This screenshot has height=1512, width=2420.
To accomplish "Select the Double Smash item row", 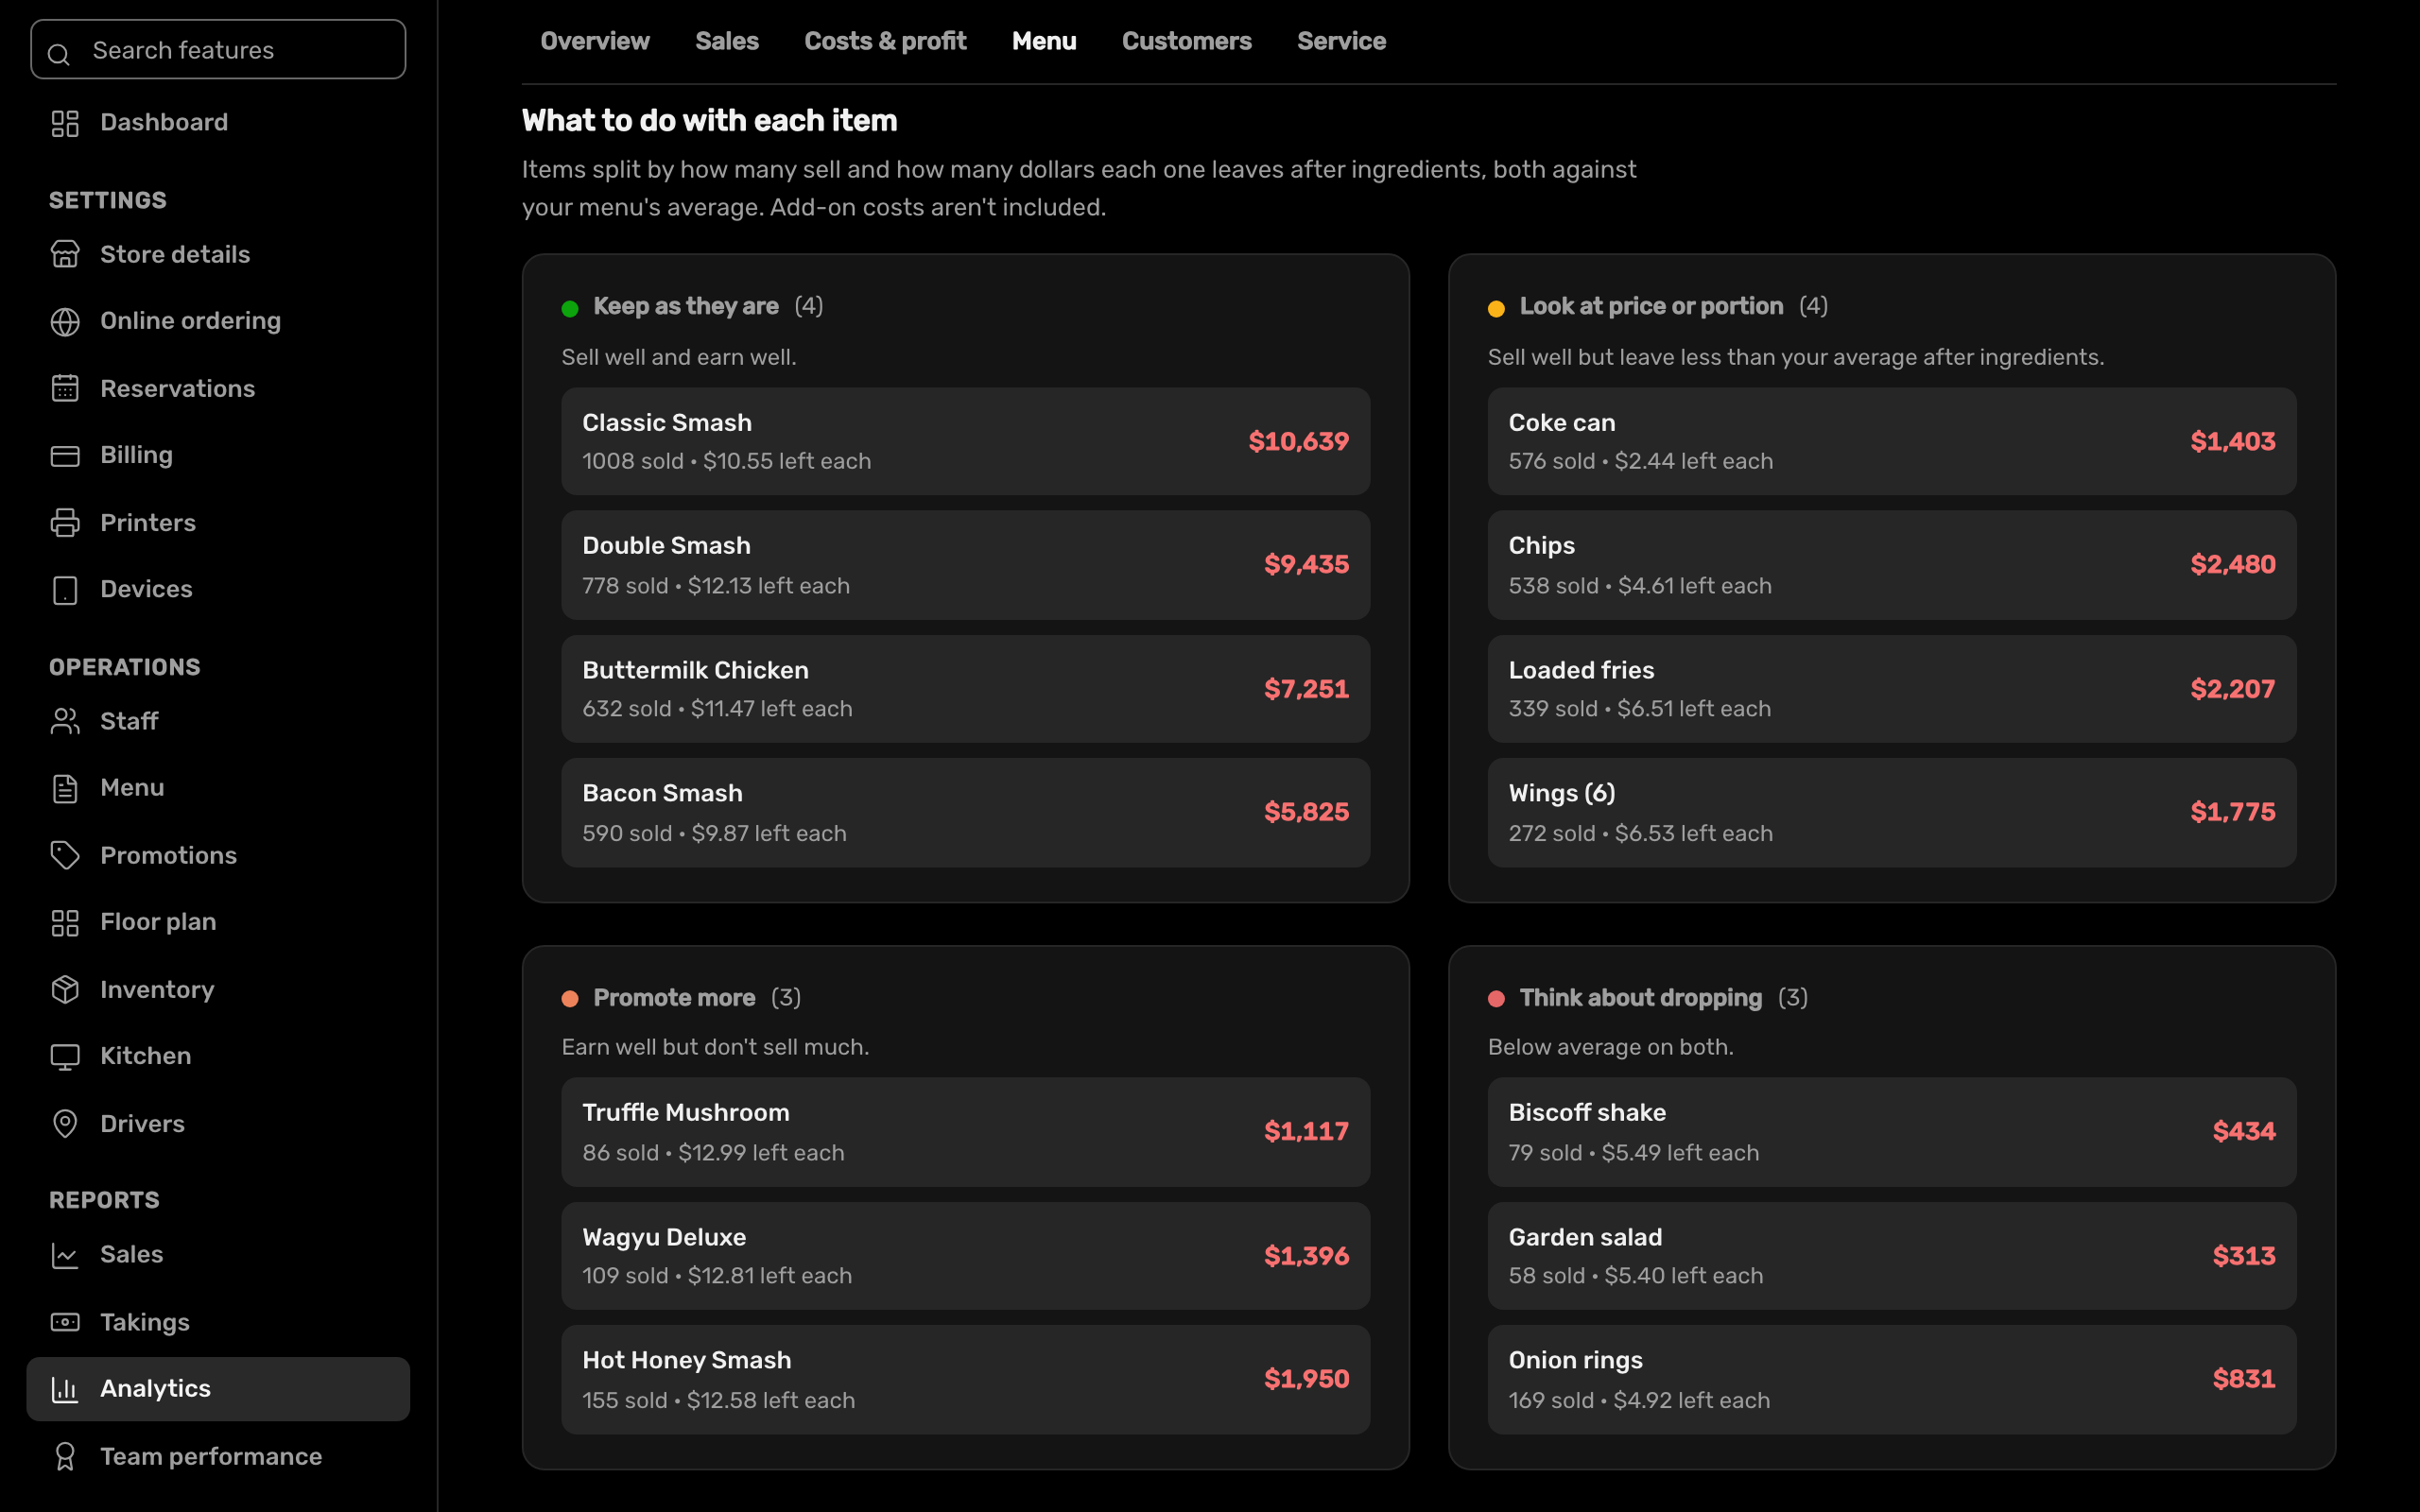I will [965, 565].
